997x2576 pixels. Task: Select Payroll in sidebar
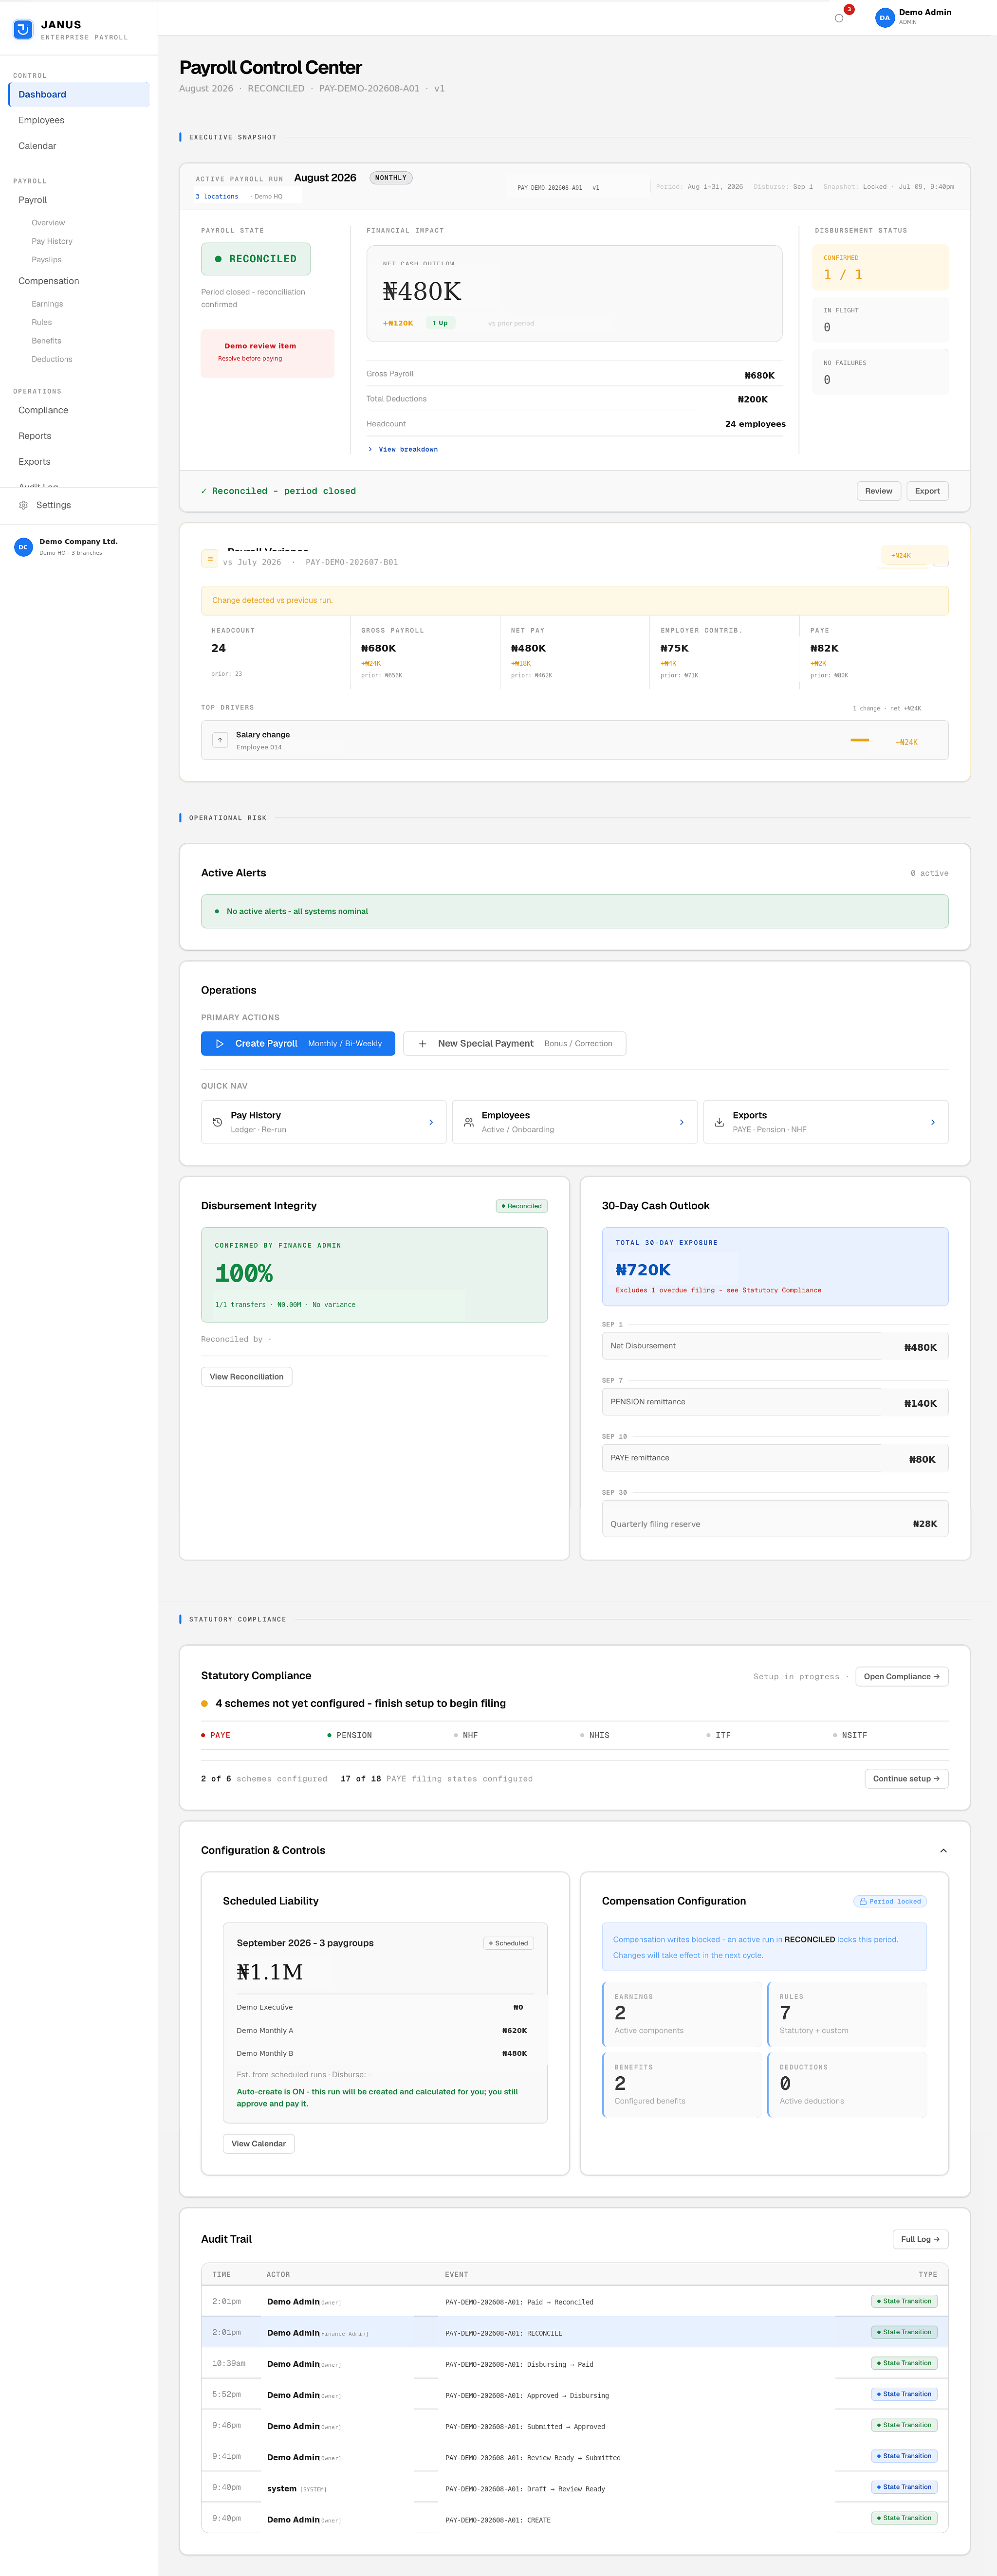(x=79, y=200)
